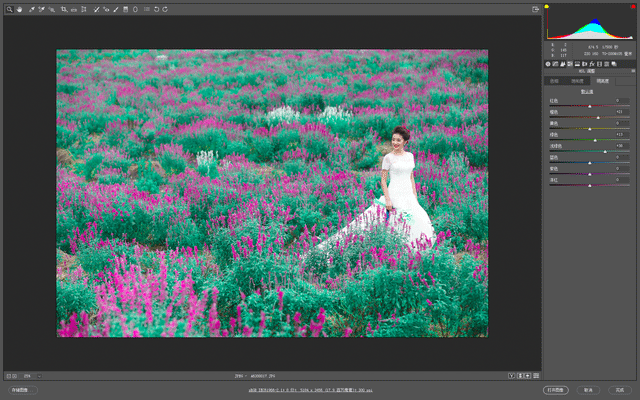Open the Tone Curve panel icon
Screen dimensions: 640x400
556,64
